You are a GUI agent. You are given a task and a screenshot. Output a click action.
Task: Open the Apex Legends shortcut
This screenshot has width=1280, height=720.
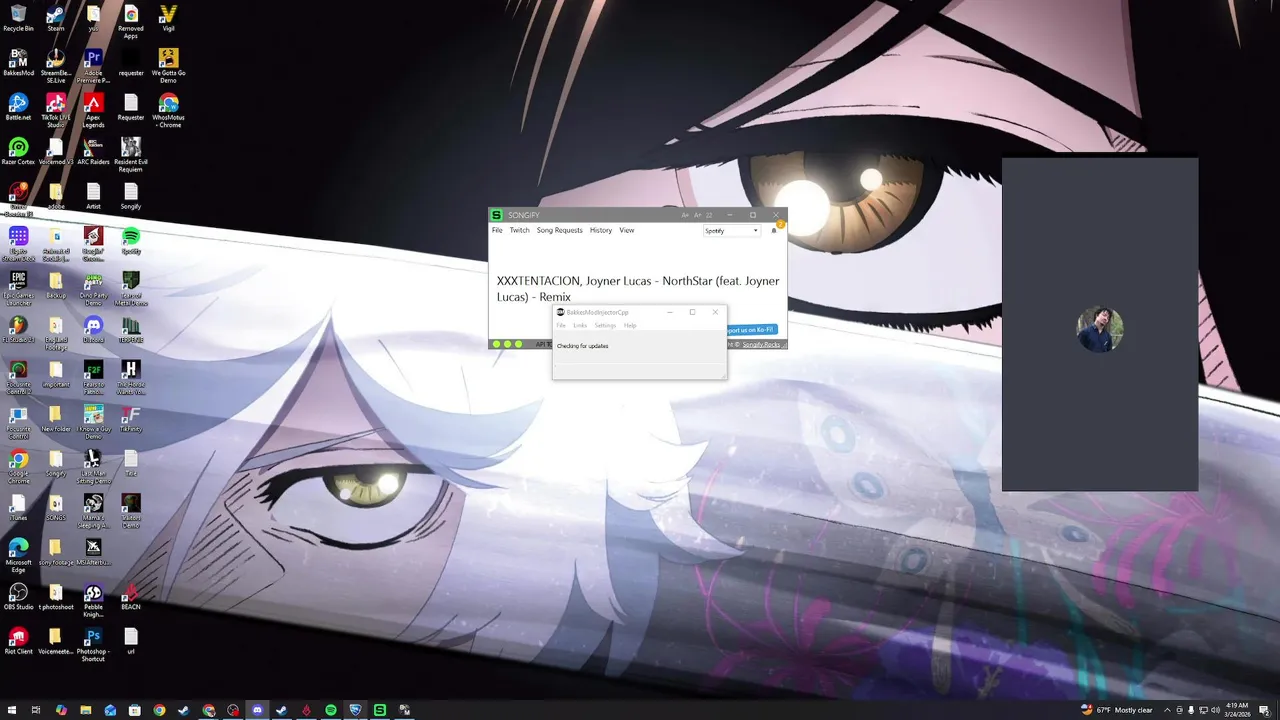pyautogui.click(x=93, y=110)
